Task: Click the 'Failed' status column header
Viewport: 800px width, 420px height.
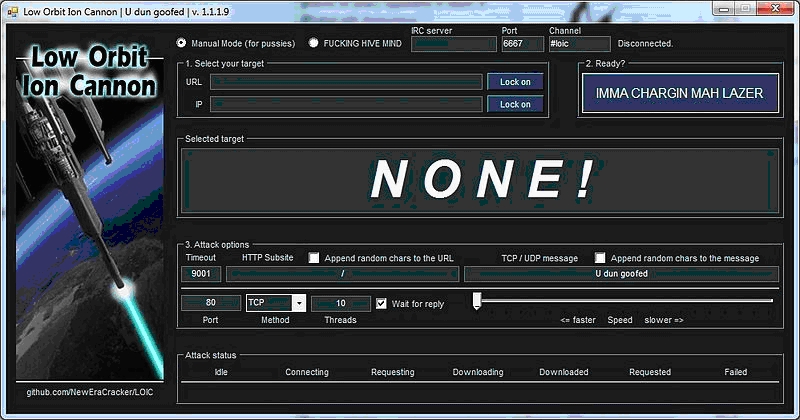Action: click(x=736, y=372)
